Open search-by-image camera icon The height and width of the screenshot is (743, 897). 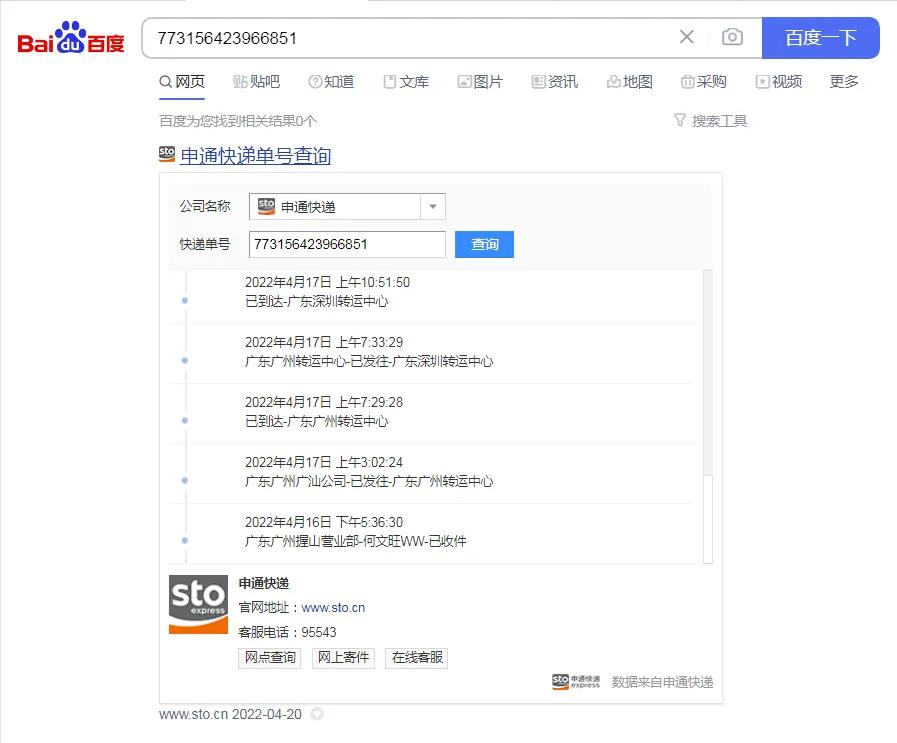pos(732,37)
